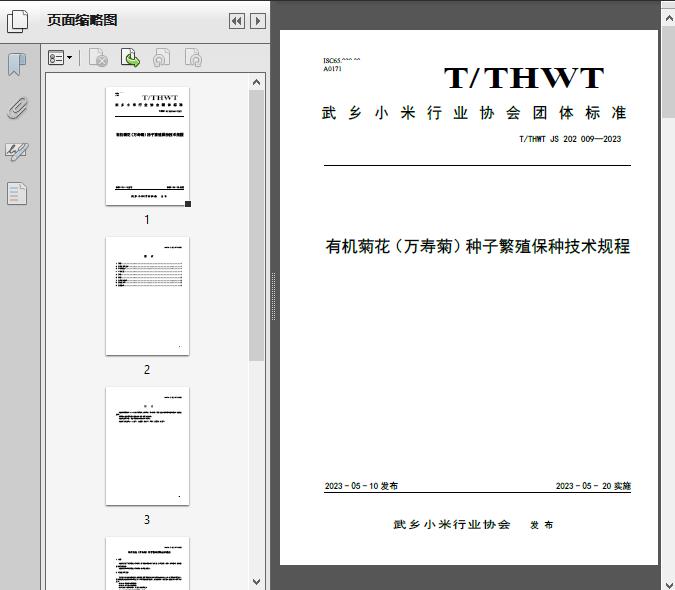675x590 pixels.
Task: Open the Bookmarks sidebar panel
Action: coord(17,65)
